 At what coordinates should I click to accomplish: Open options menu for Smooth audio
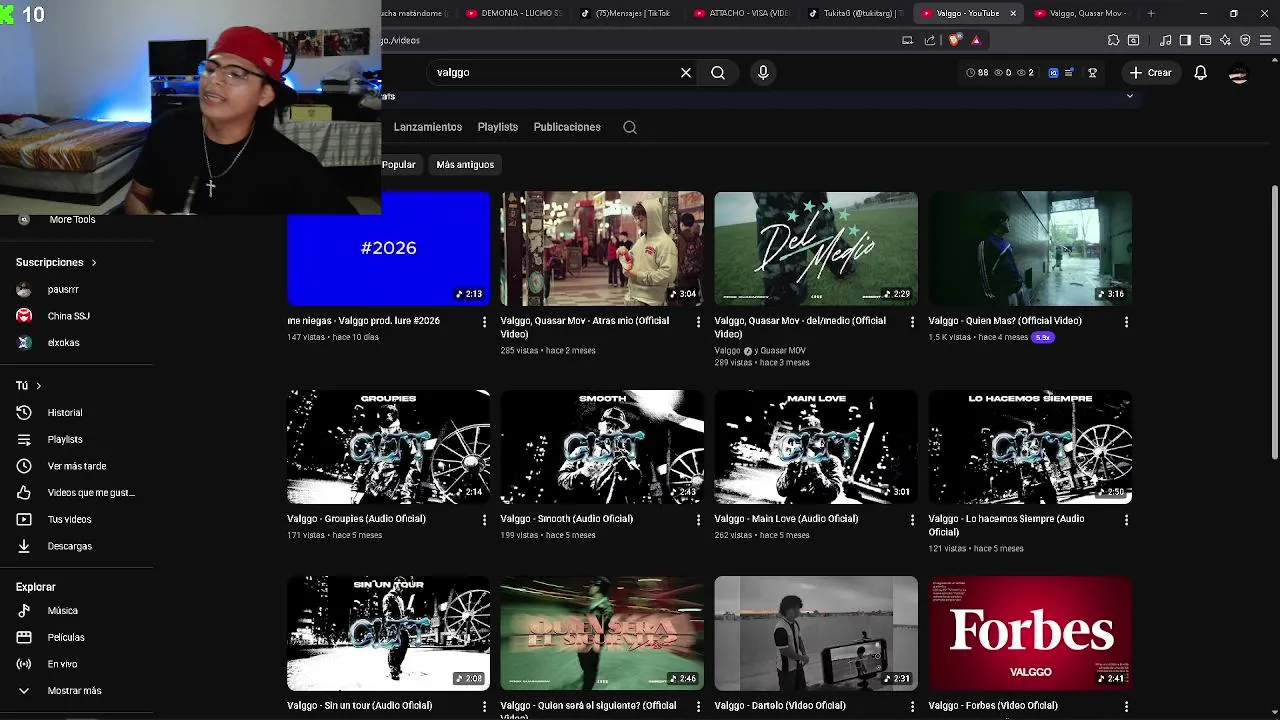(698, 520)
